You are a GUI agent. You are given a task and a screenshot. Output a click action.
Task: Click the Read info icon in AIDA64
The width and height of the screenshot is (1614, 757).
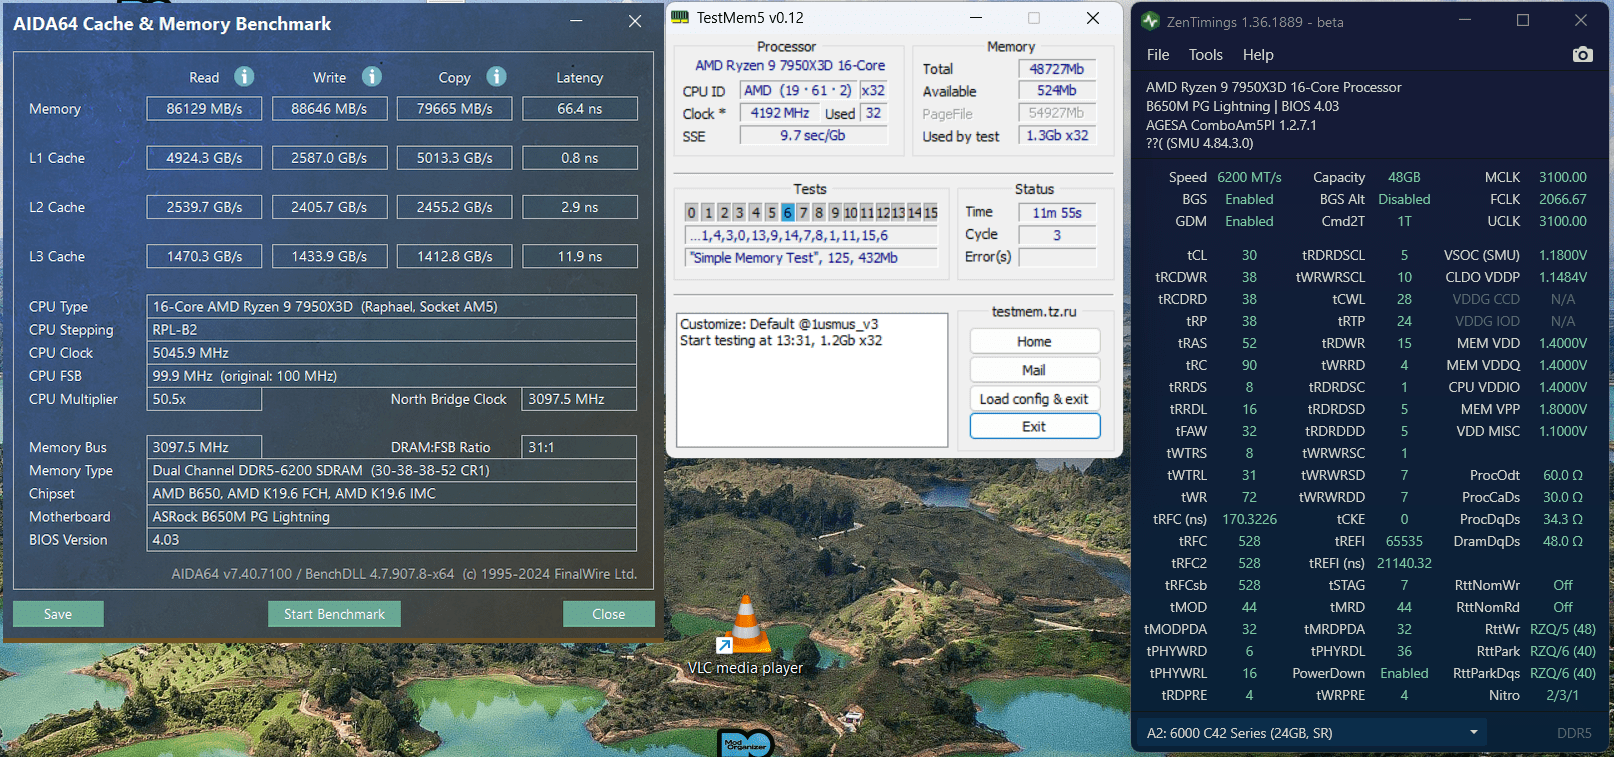click(x=244, y=76)
